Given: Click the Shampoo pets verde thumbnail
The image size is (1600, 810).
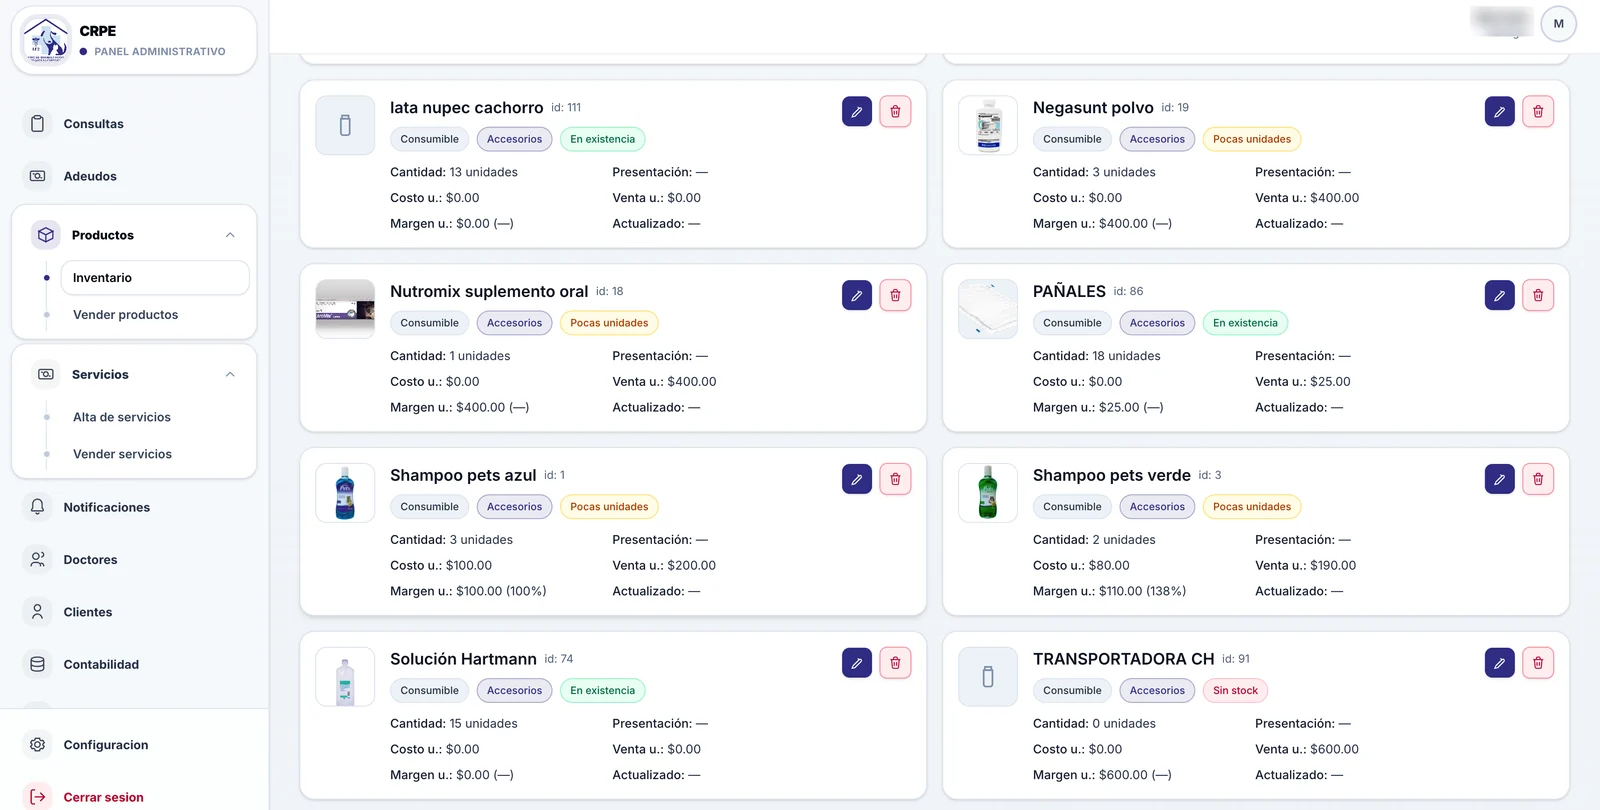Looking at the screenshot, I should click(988, 493).
